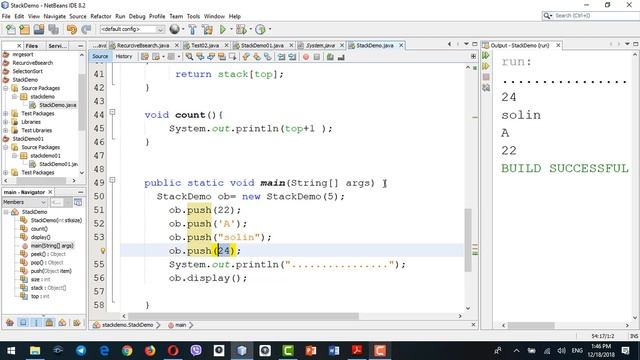The width and height of the screenshot is (640, 360).
Task: Open Debug Project dropdown arrow
Action: 250,29
